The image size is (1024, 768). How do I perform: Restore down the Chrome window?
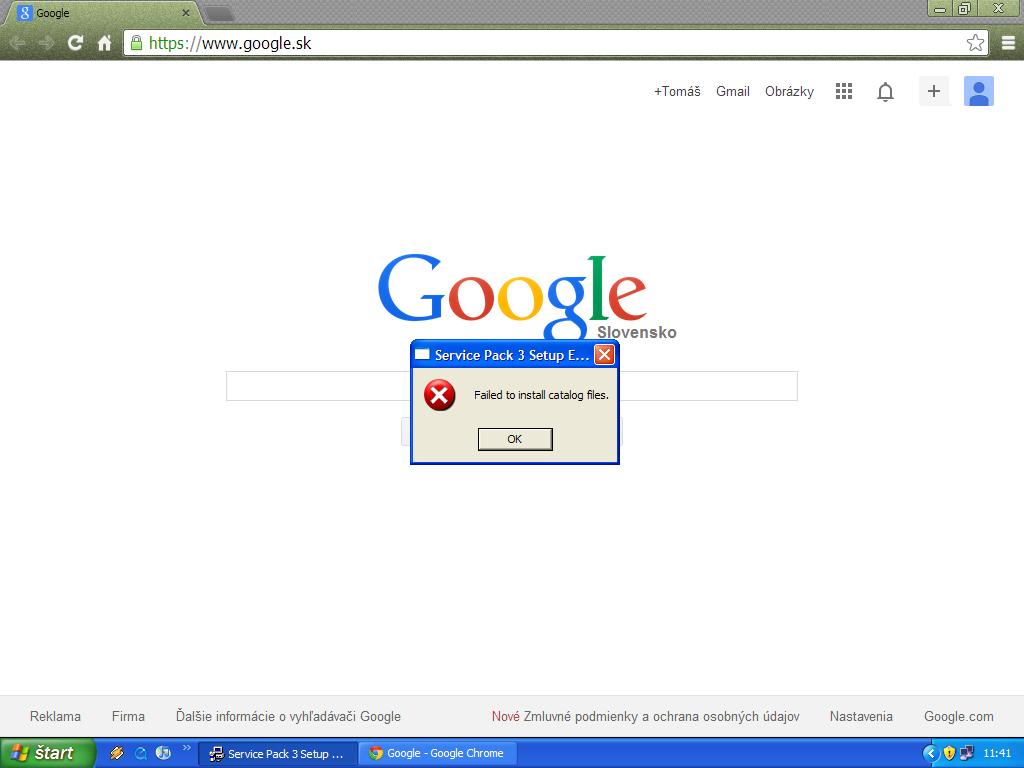point(965,8)
